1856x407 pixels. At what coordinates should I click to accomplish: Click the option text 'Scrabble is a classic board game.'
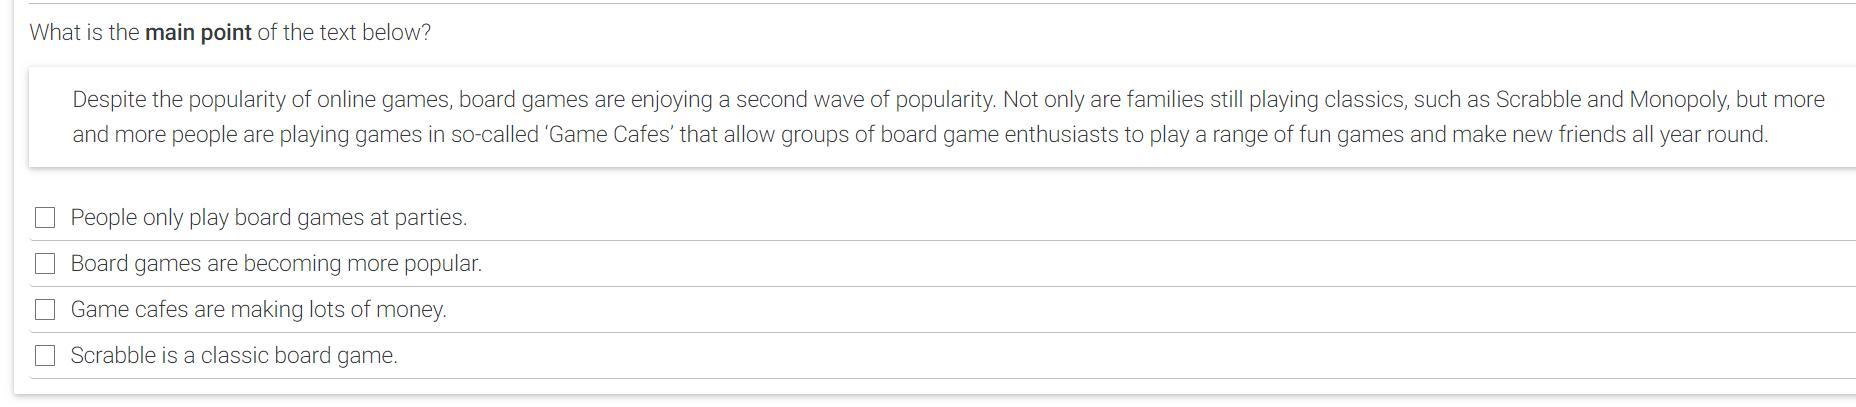coord(234,355)
